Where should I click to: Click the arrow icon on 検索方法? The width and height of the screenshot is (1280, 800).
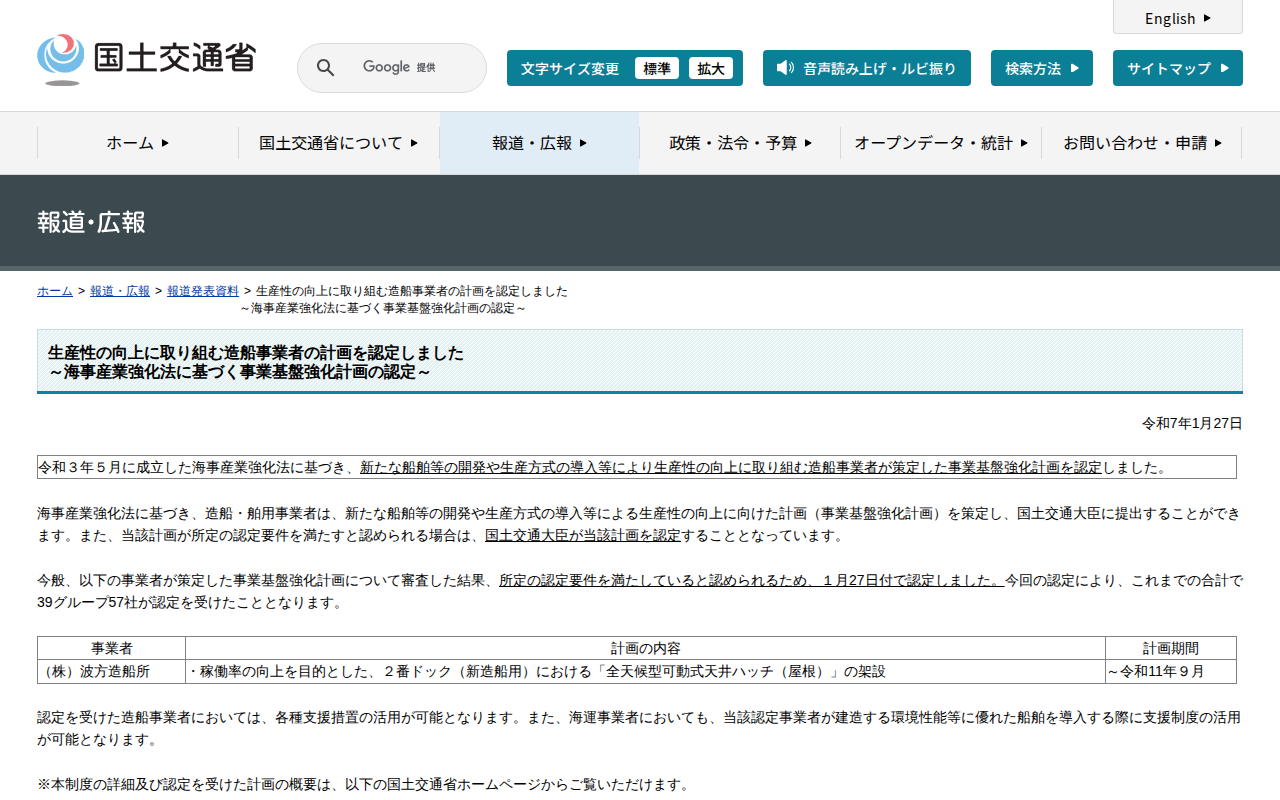coord(1075,68)
